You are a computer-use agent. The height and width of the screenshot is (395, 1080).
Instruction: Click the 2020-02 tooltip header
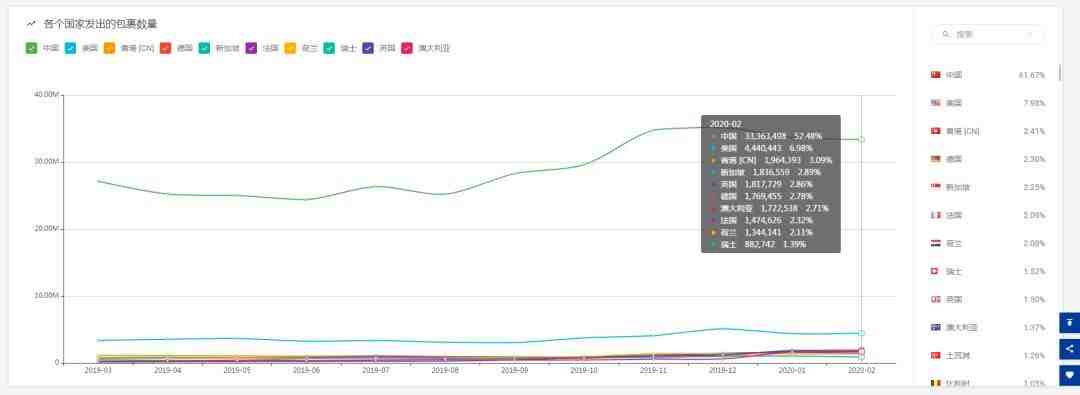click(726, 123)
